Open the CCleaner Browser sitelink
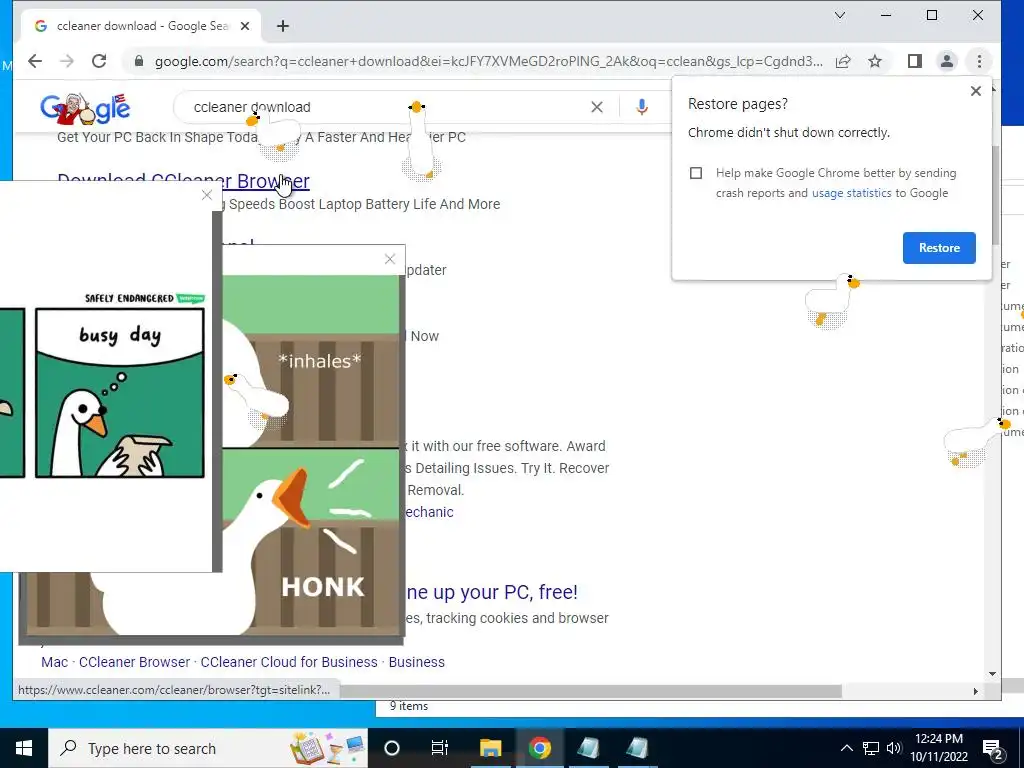 135,662
